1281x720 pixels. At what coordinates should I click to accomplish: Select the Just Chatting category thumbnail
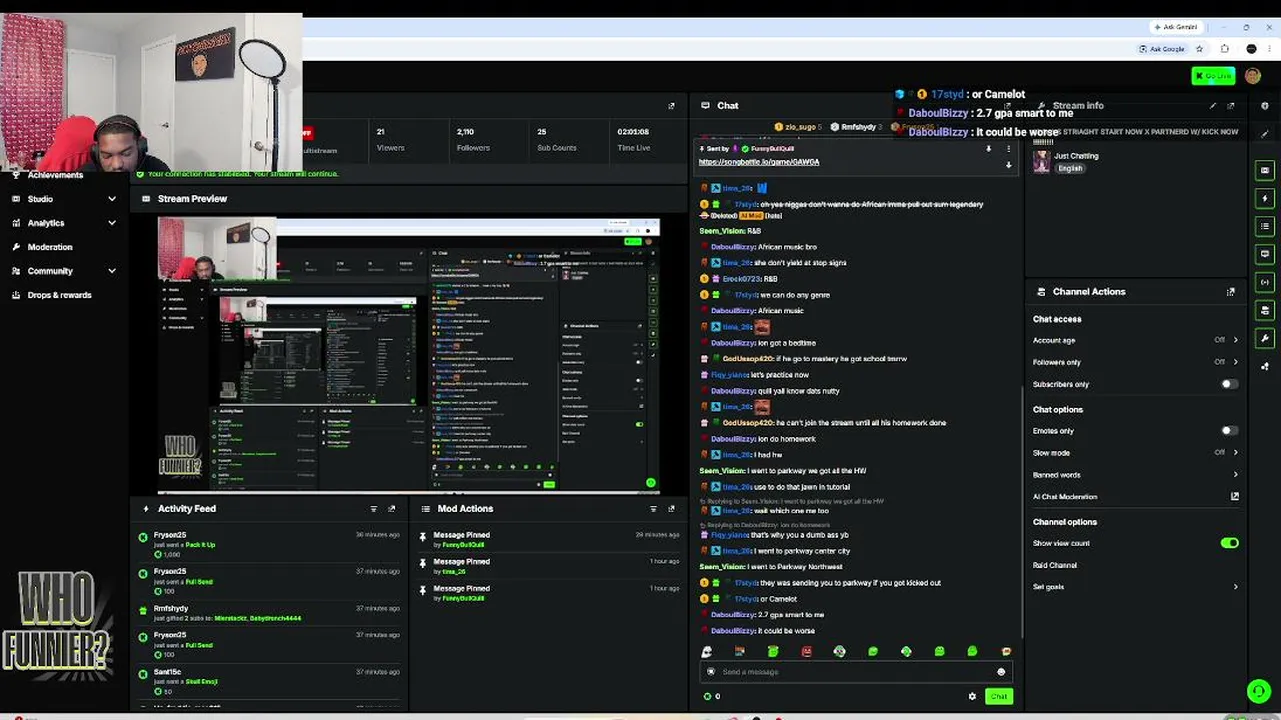1042,162
